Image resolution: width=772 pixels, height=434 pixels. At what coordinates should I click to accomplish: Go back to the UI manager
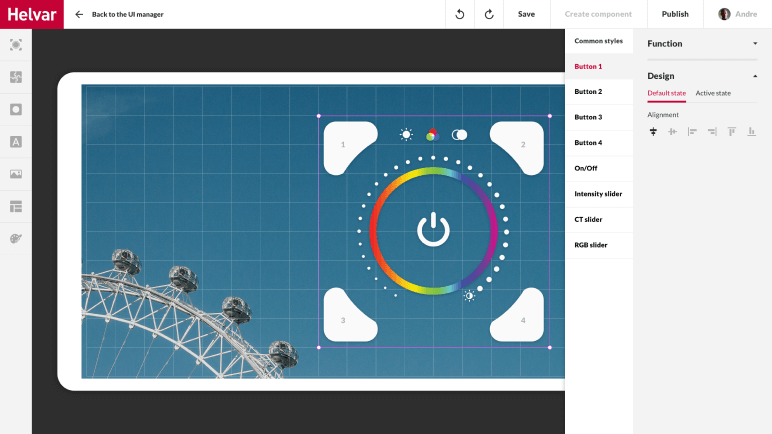[x=128, y=14]
